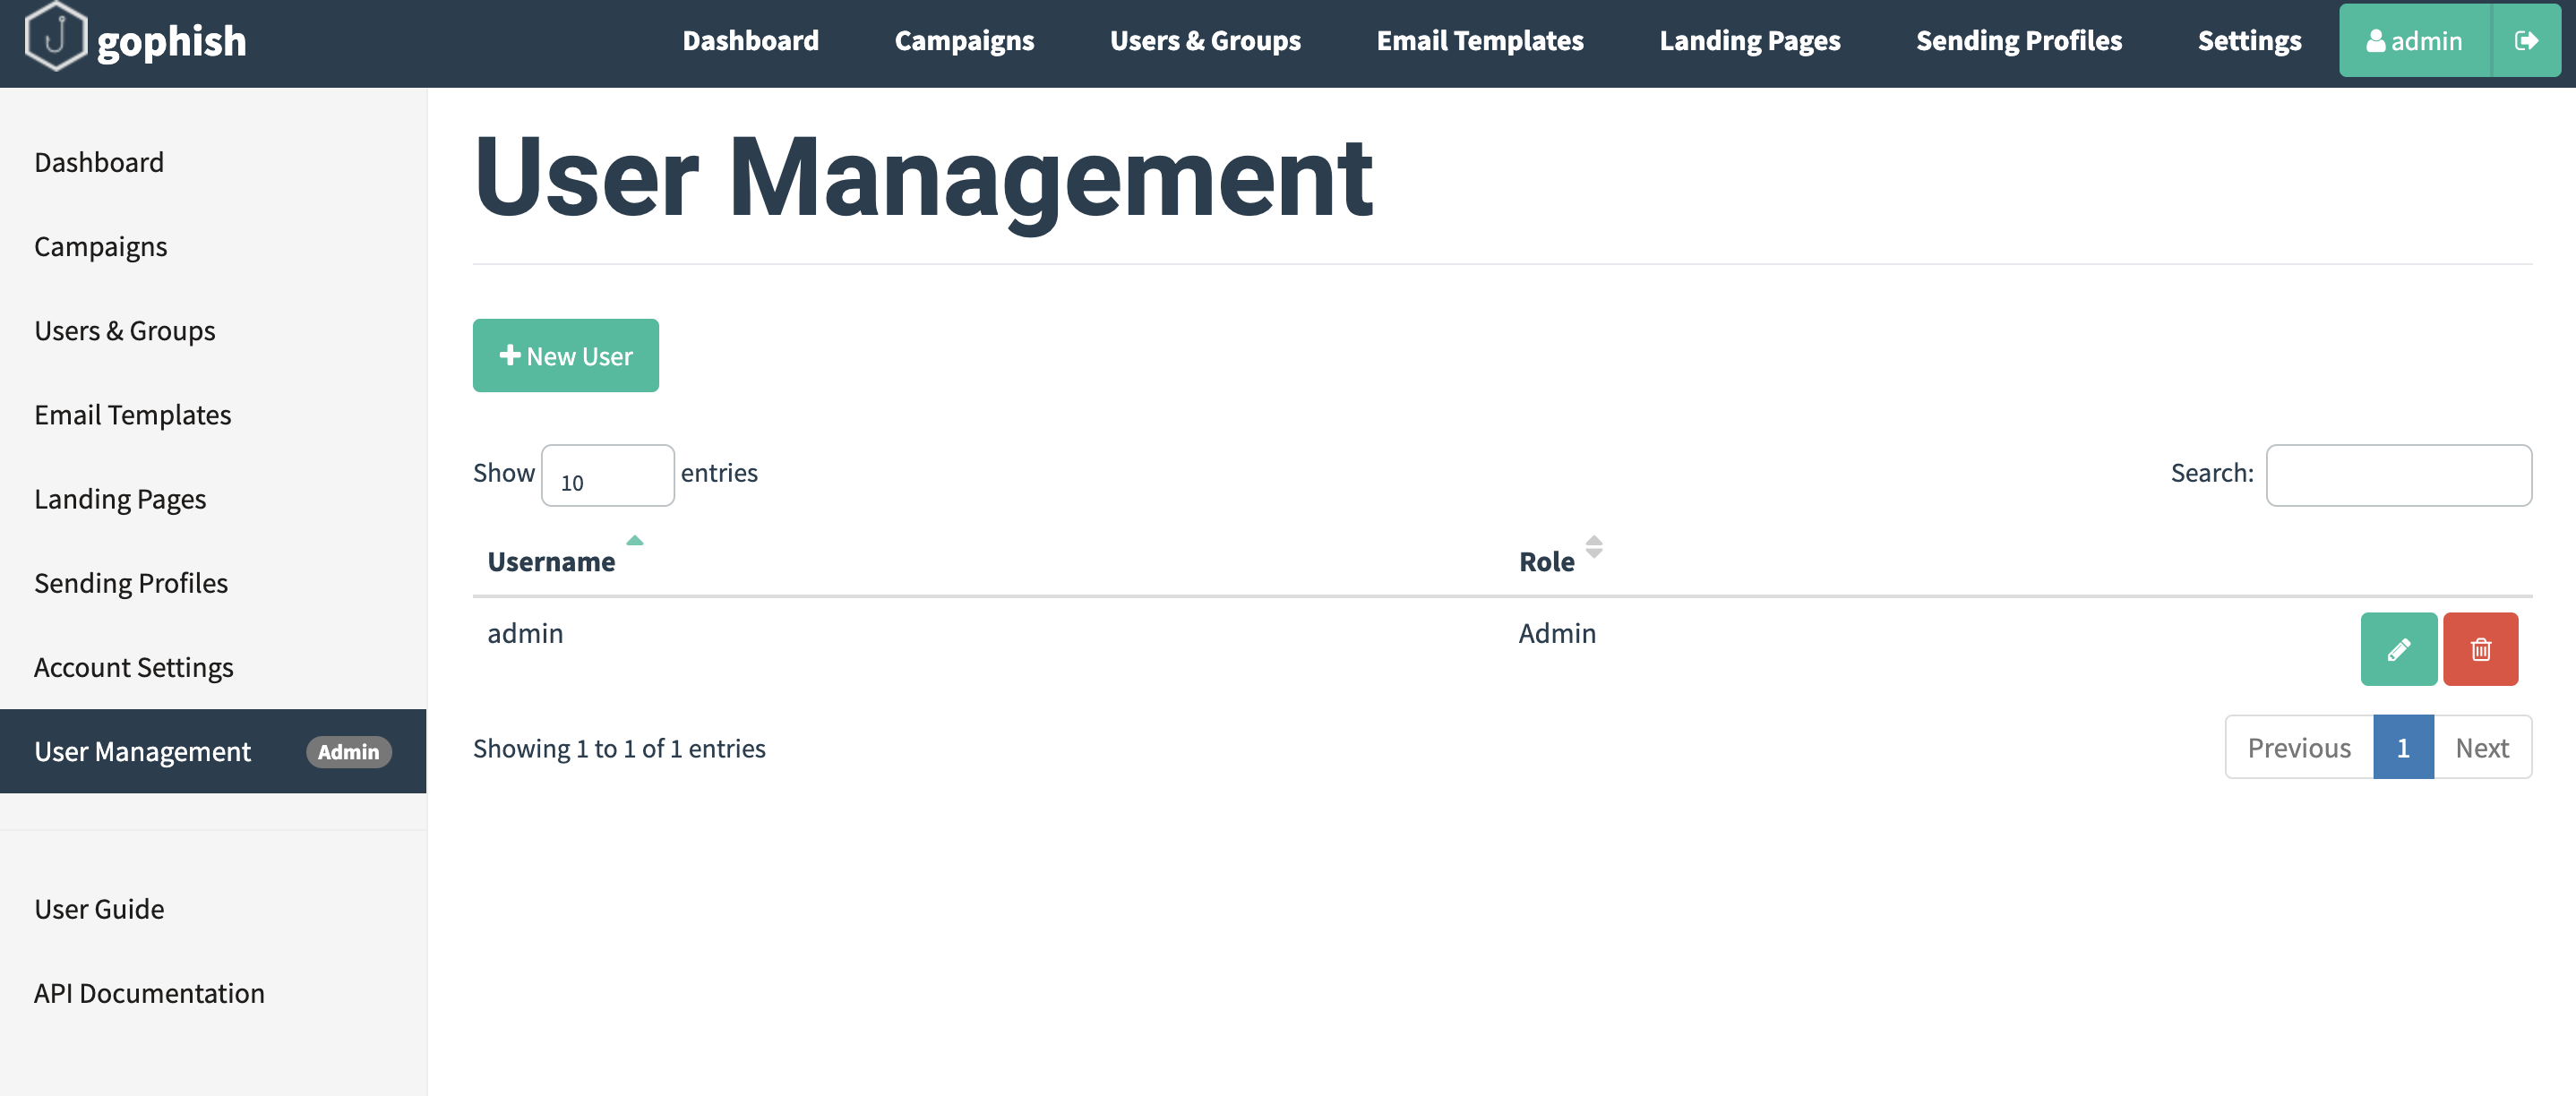The height and width of the screenshot is (1096, 2576).
Task: Click the Admin badge next to User Management
Action: [348, 752]
